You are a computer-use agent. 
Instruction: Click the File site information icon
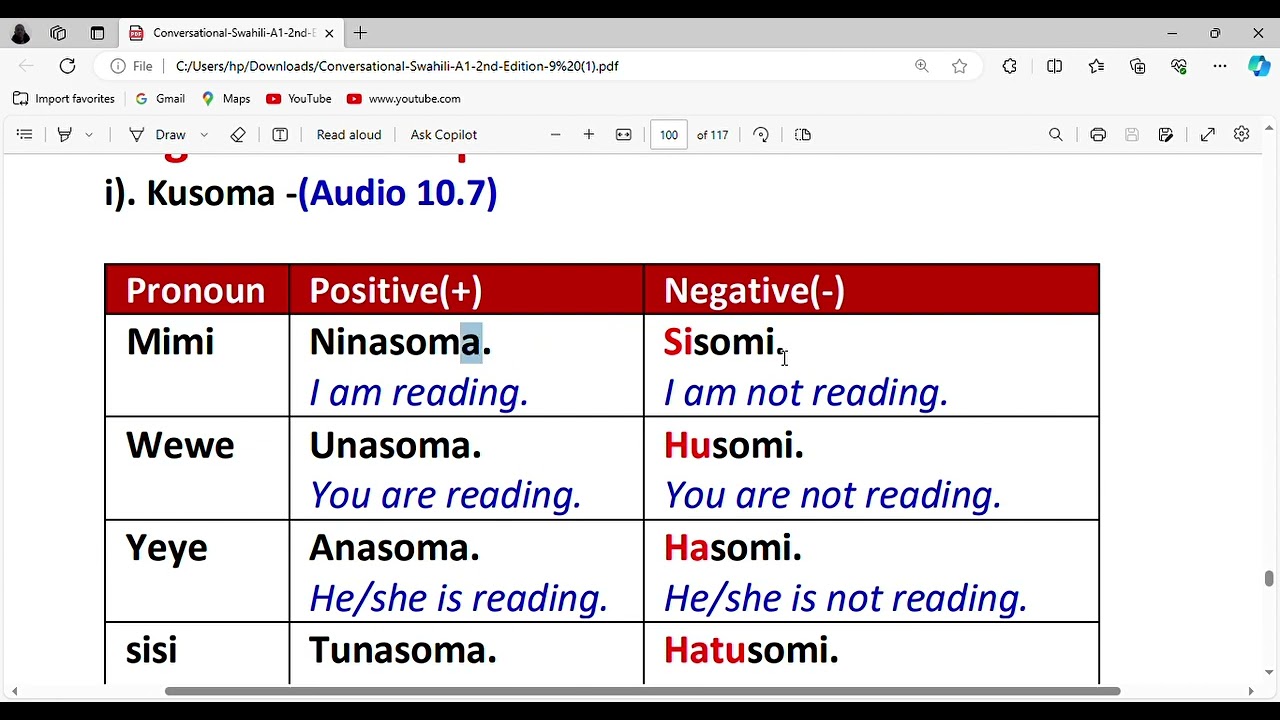131,66
